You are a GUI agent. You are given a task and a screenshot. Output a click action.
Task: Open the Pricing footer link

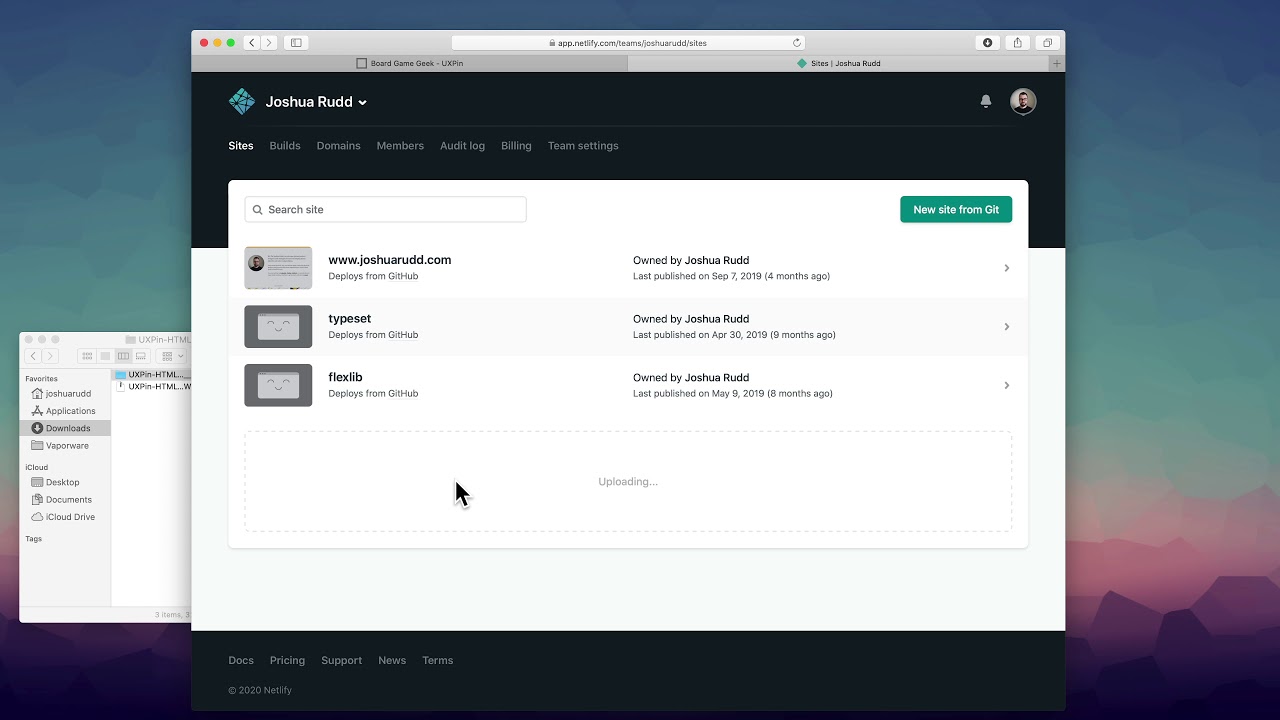(x=287, y=661)
